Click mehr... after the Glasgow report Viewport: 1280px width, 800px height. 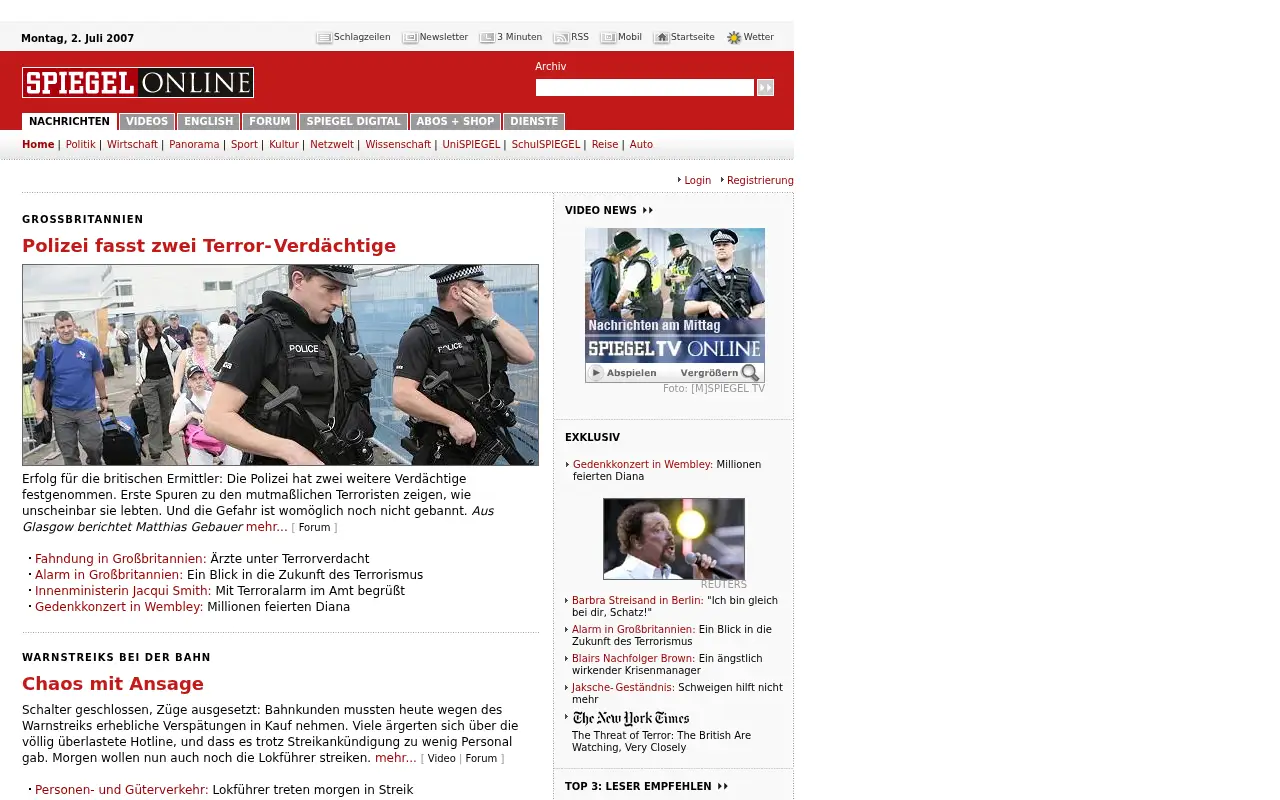[267, 527]
